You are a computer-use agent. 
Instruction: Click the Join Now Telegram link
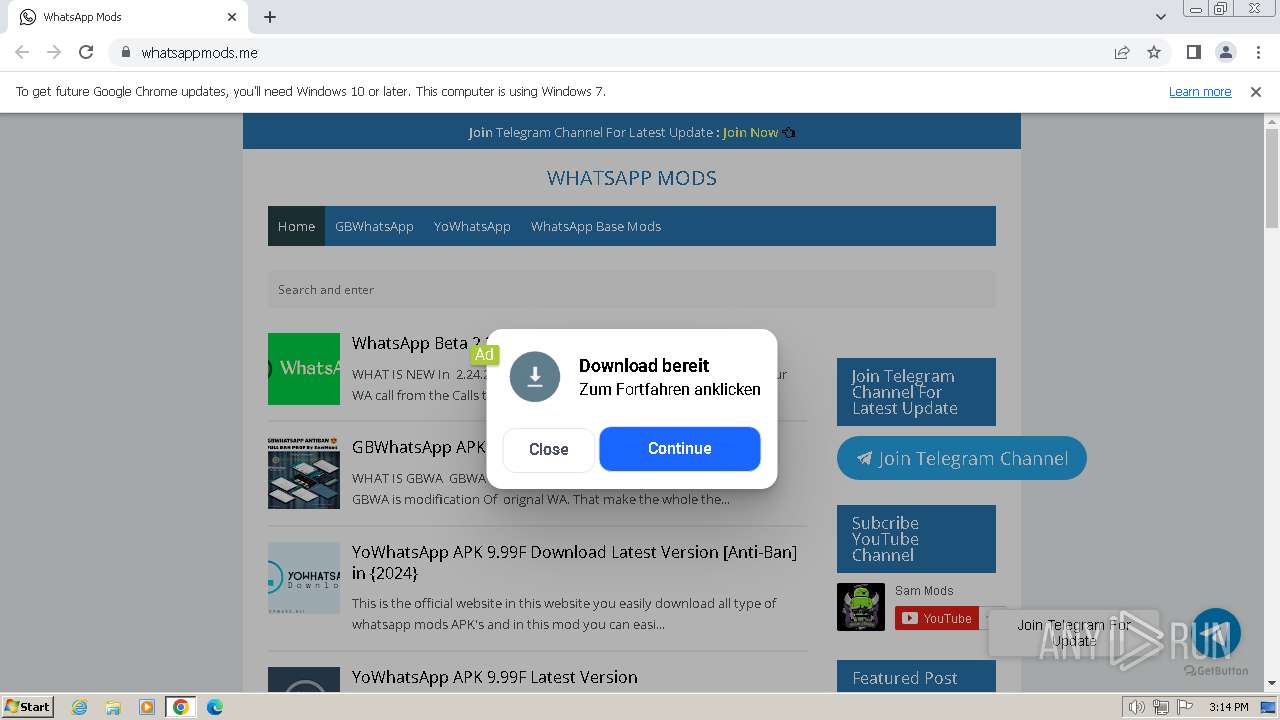pyautogui.click(x=750, y=132)
